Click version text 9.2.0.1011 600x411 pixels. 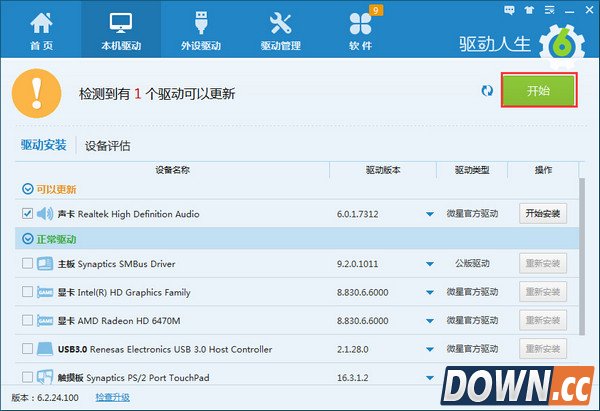pos(357,264)
